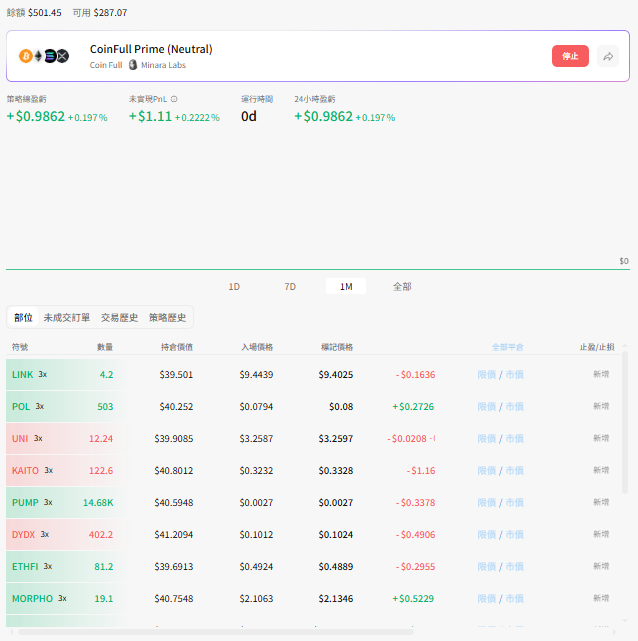Image resolution: width=638 pixels, height=641 pixels.
Task: Click 限價 in the PUMP row
Action: coord(487,502)
